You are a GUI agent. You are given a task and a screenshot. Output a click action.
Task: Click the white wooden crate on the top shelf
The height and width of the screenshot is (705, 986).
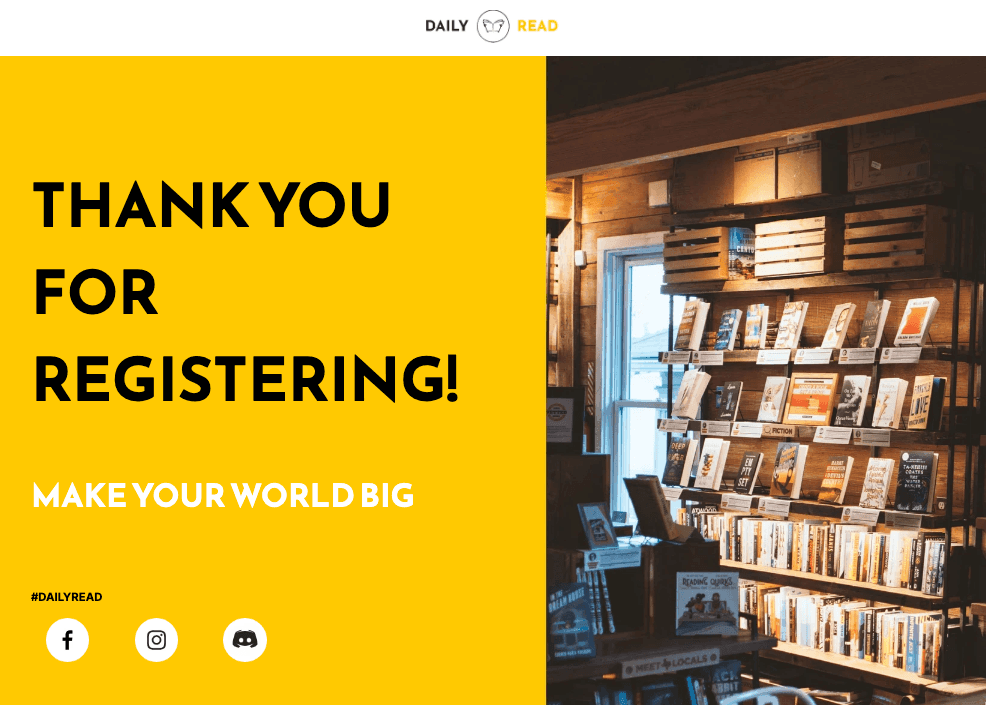[x=790, y=247]
